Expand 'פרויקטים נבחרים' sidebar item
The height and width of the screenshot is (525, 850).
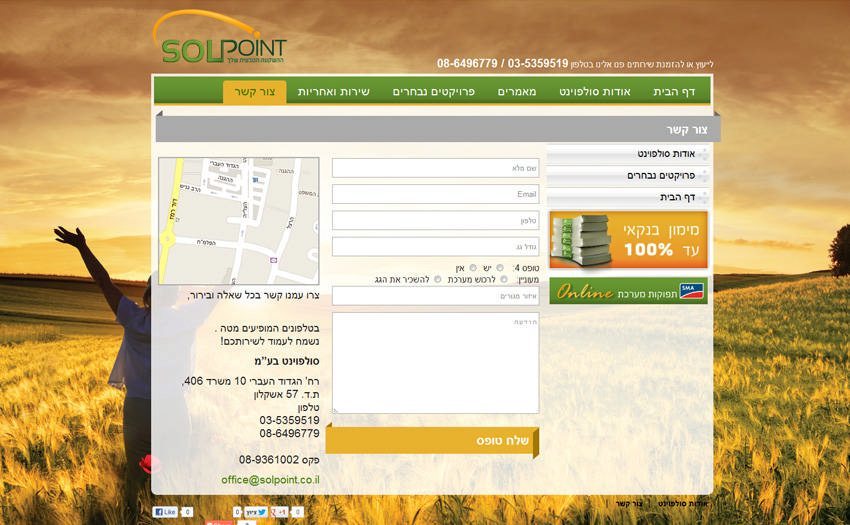pos(629,175)
